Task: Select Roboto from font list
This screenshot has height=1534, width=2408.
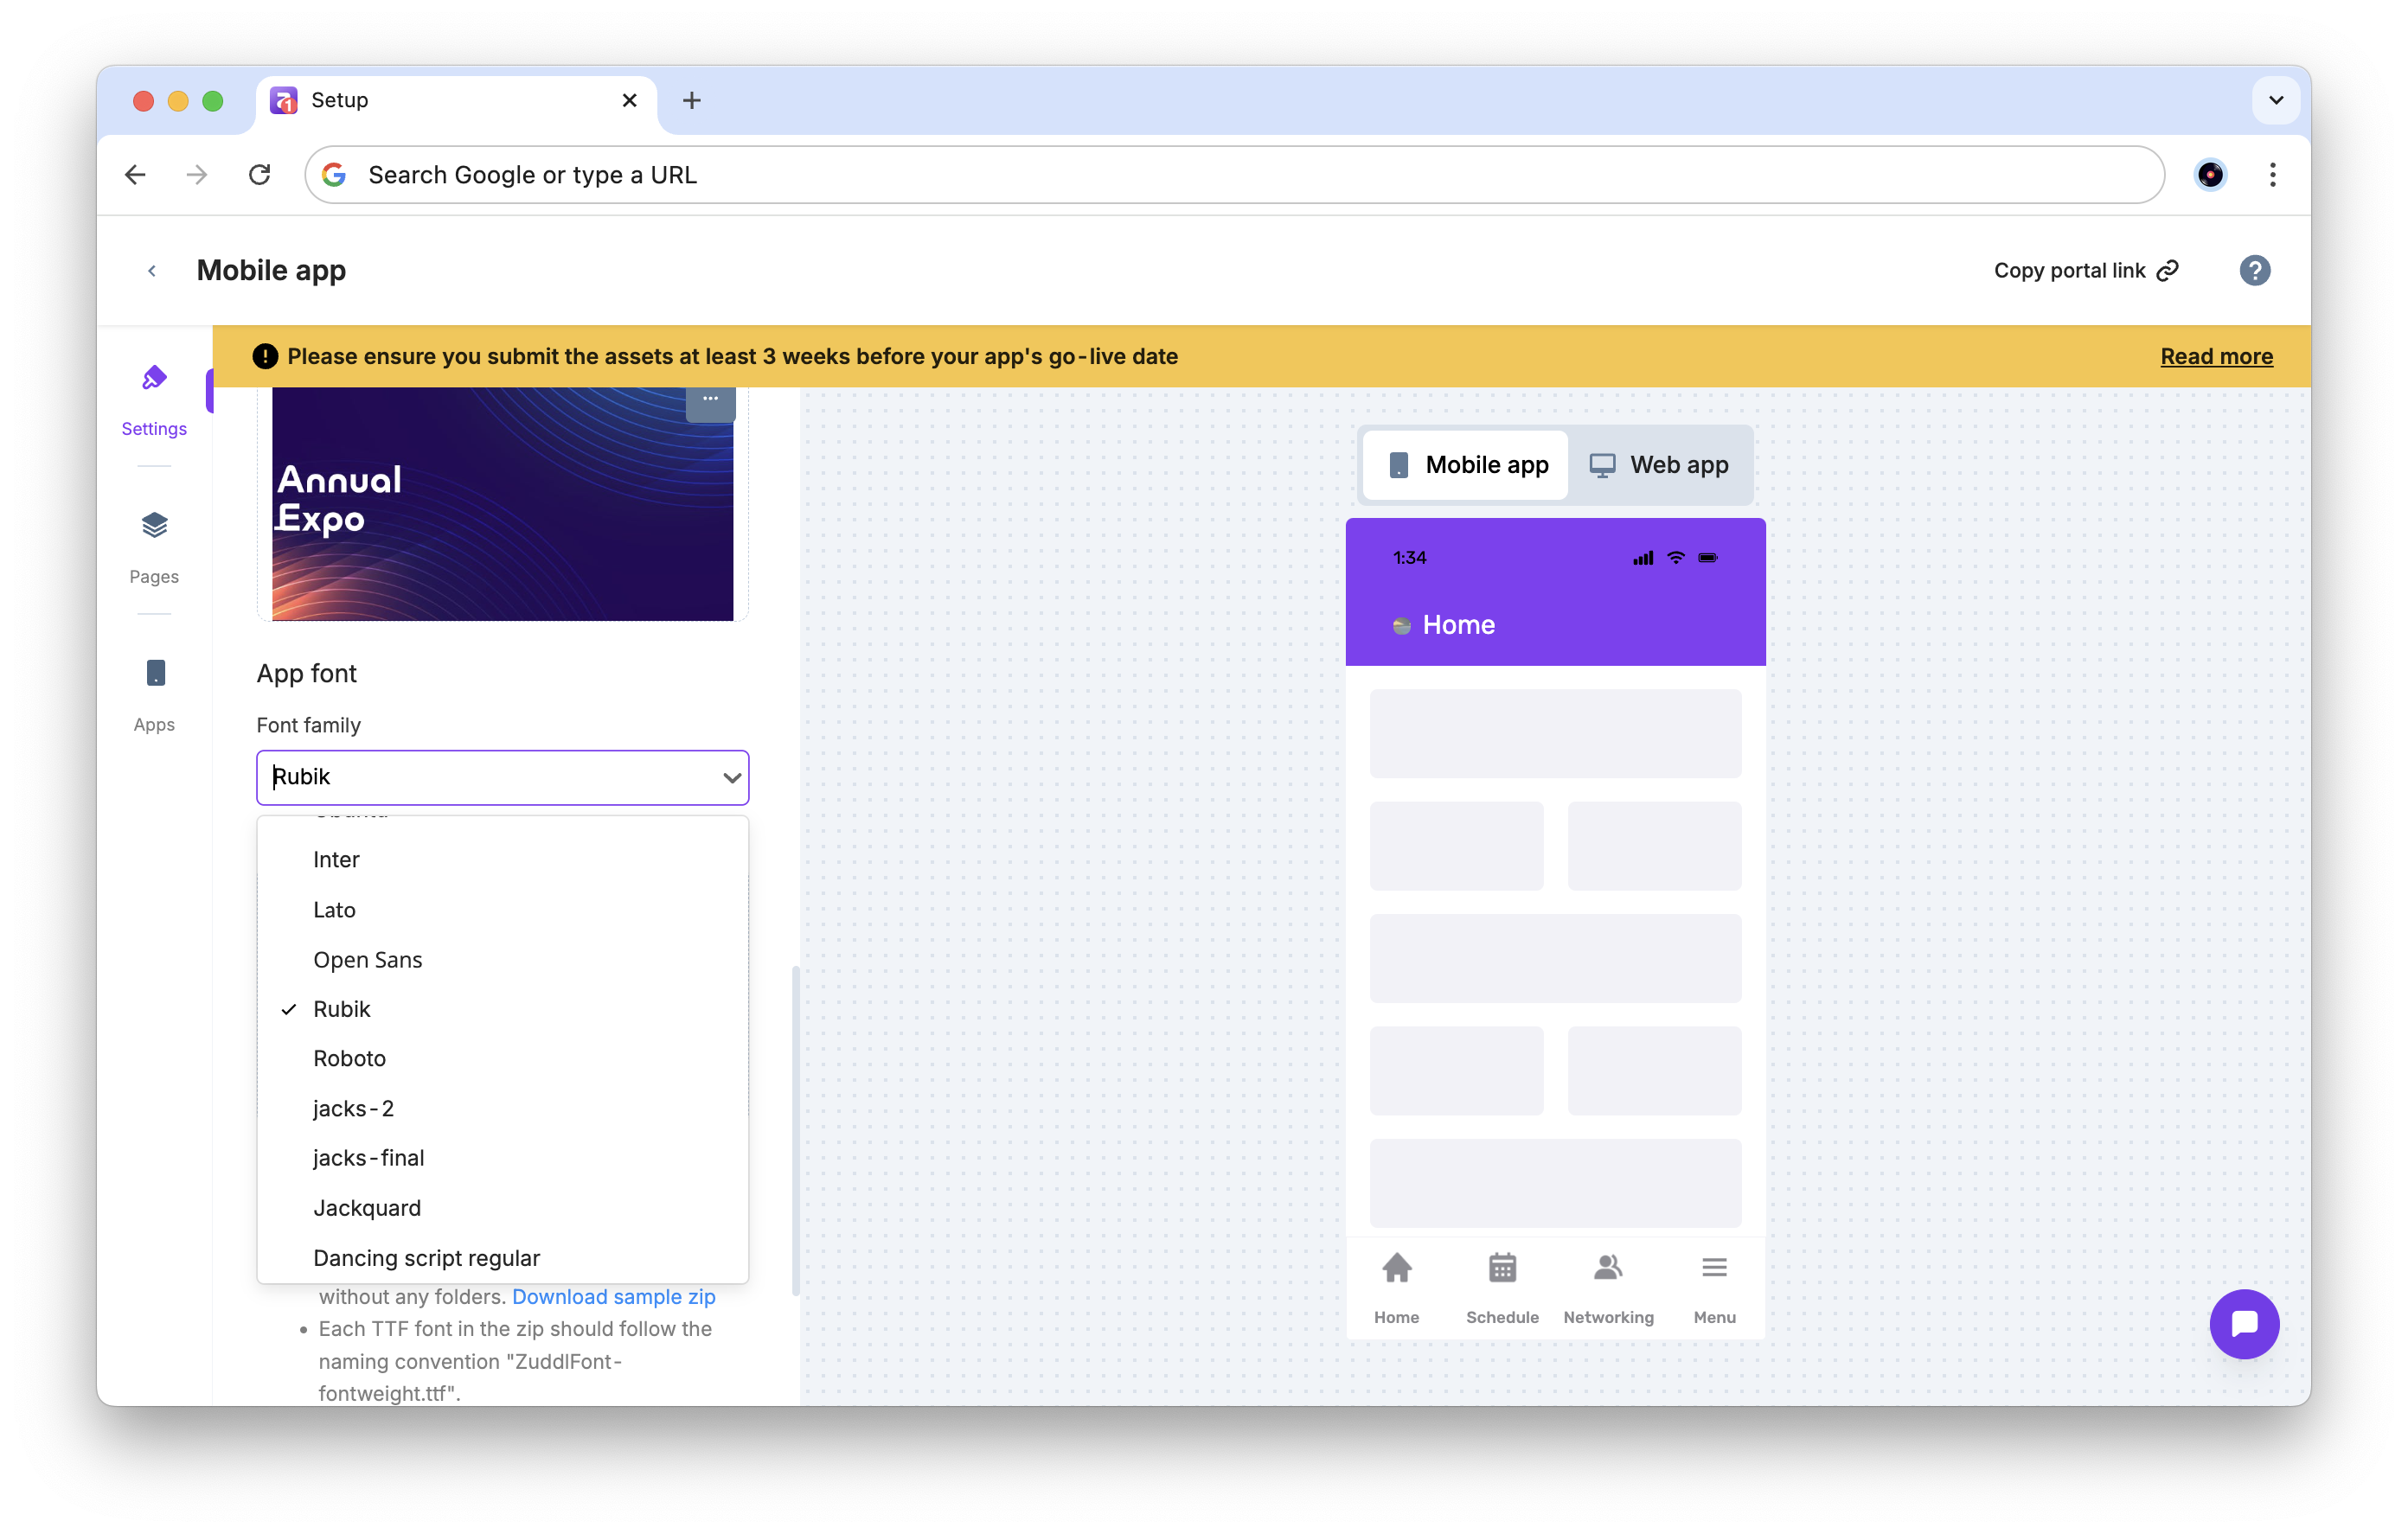Action: click(349, 1058)
